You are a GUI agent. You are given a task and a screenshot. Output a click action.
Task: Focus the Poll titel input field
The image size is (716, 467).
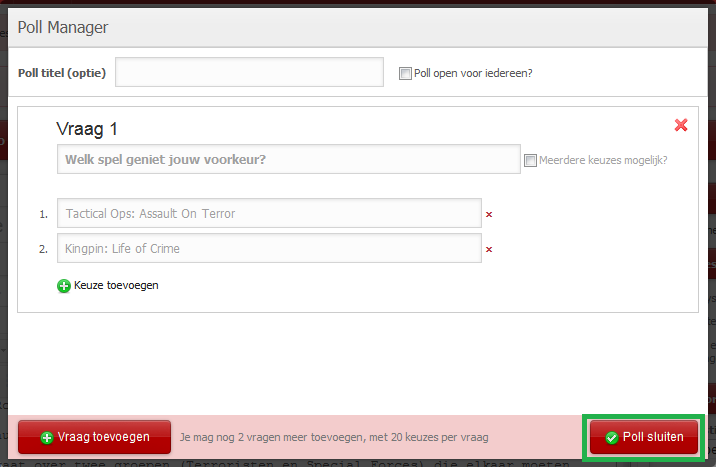point(249,72)
